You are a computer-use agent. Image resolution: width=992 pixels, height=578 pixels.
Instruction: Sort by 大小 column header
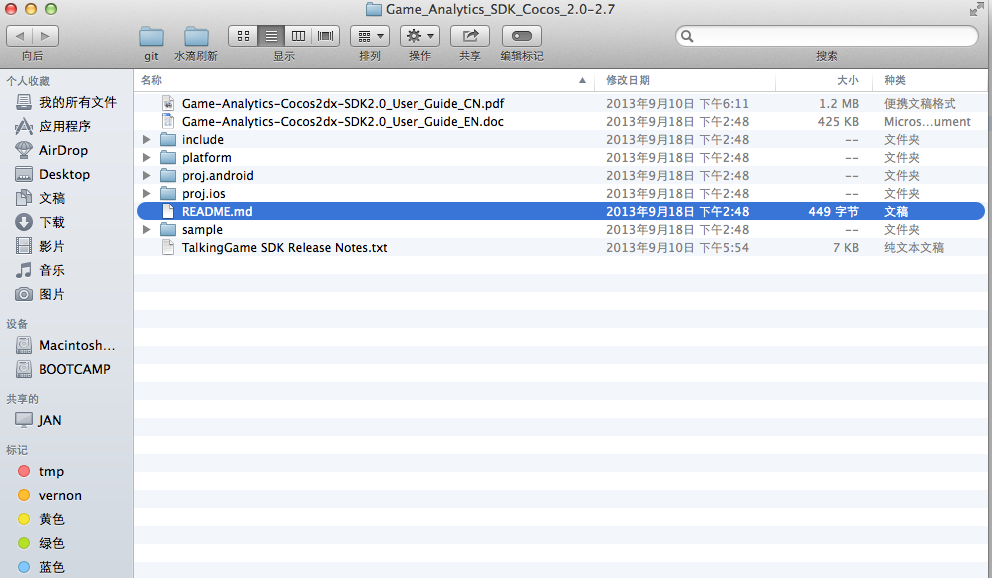point(848,80)
